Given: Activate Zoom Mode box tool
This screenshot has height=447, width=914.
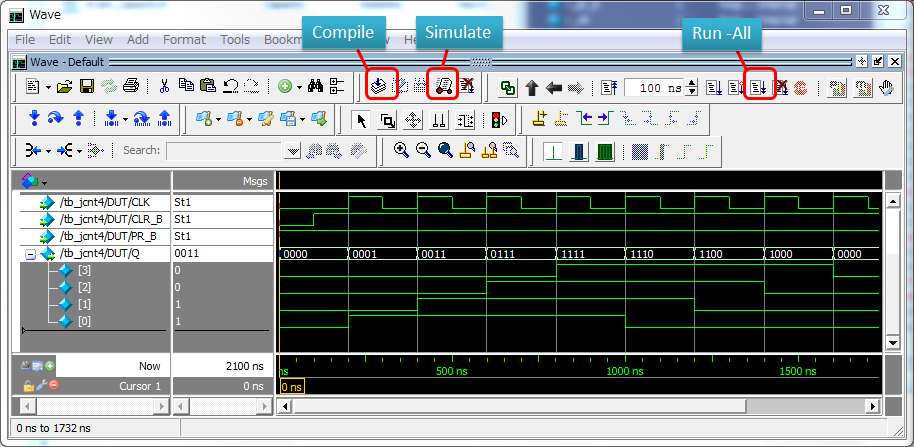Looking at the screenshot, I should (387, 120).
